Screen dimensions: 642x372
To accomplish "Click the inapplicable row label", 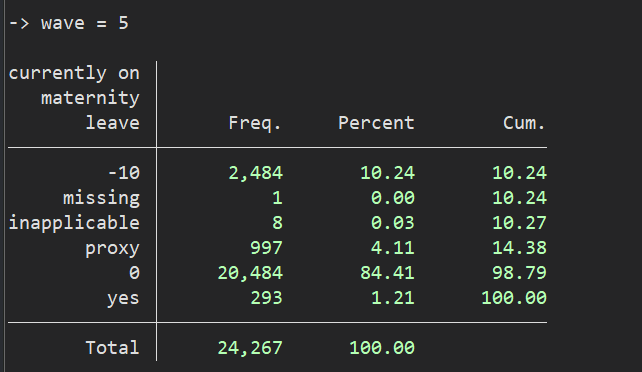I will coord(74,223).
